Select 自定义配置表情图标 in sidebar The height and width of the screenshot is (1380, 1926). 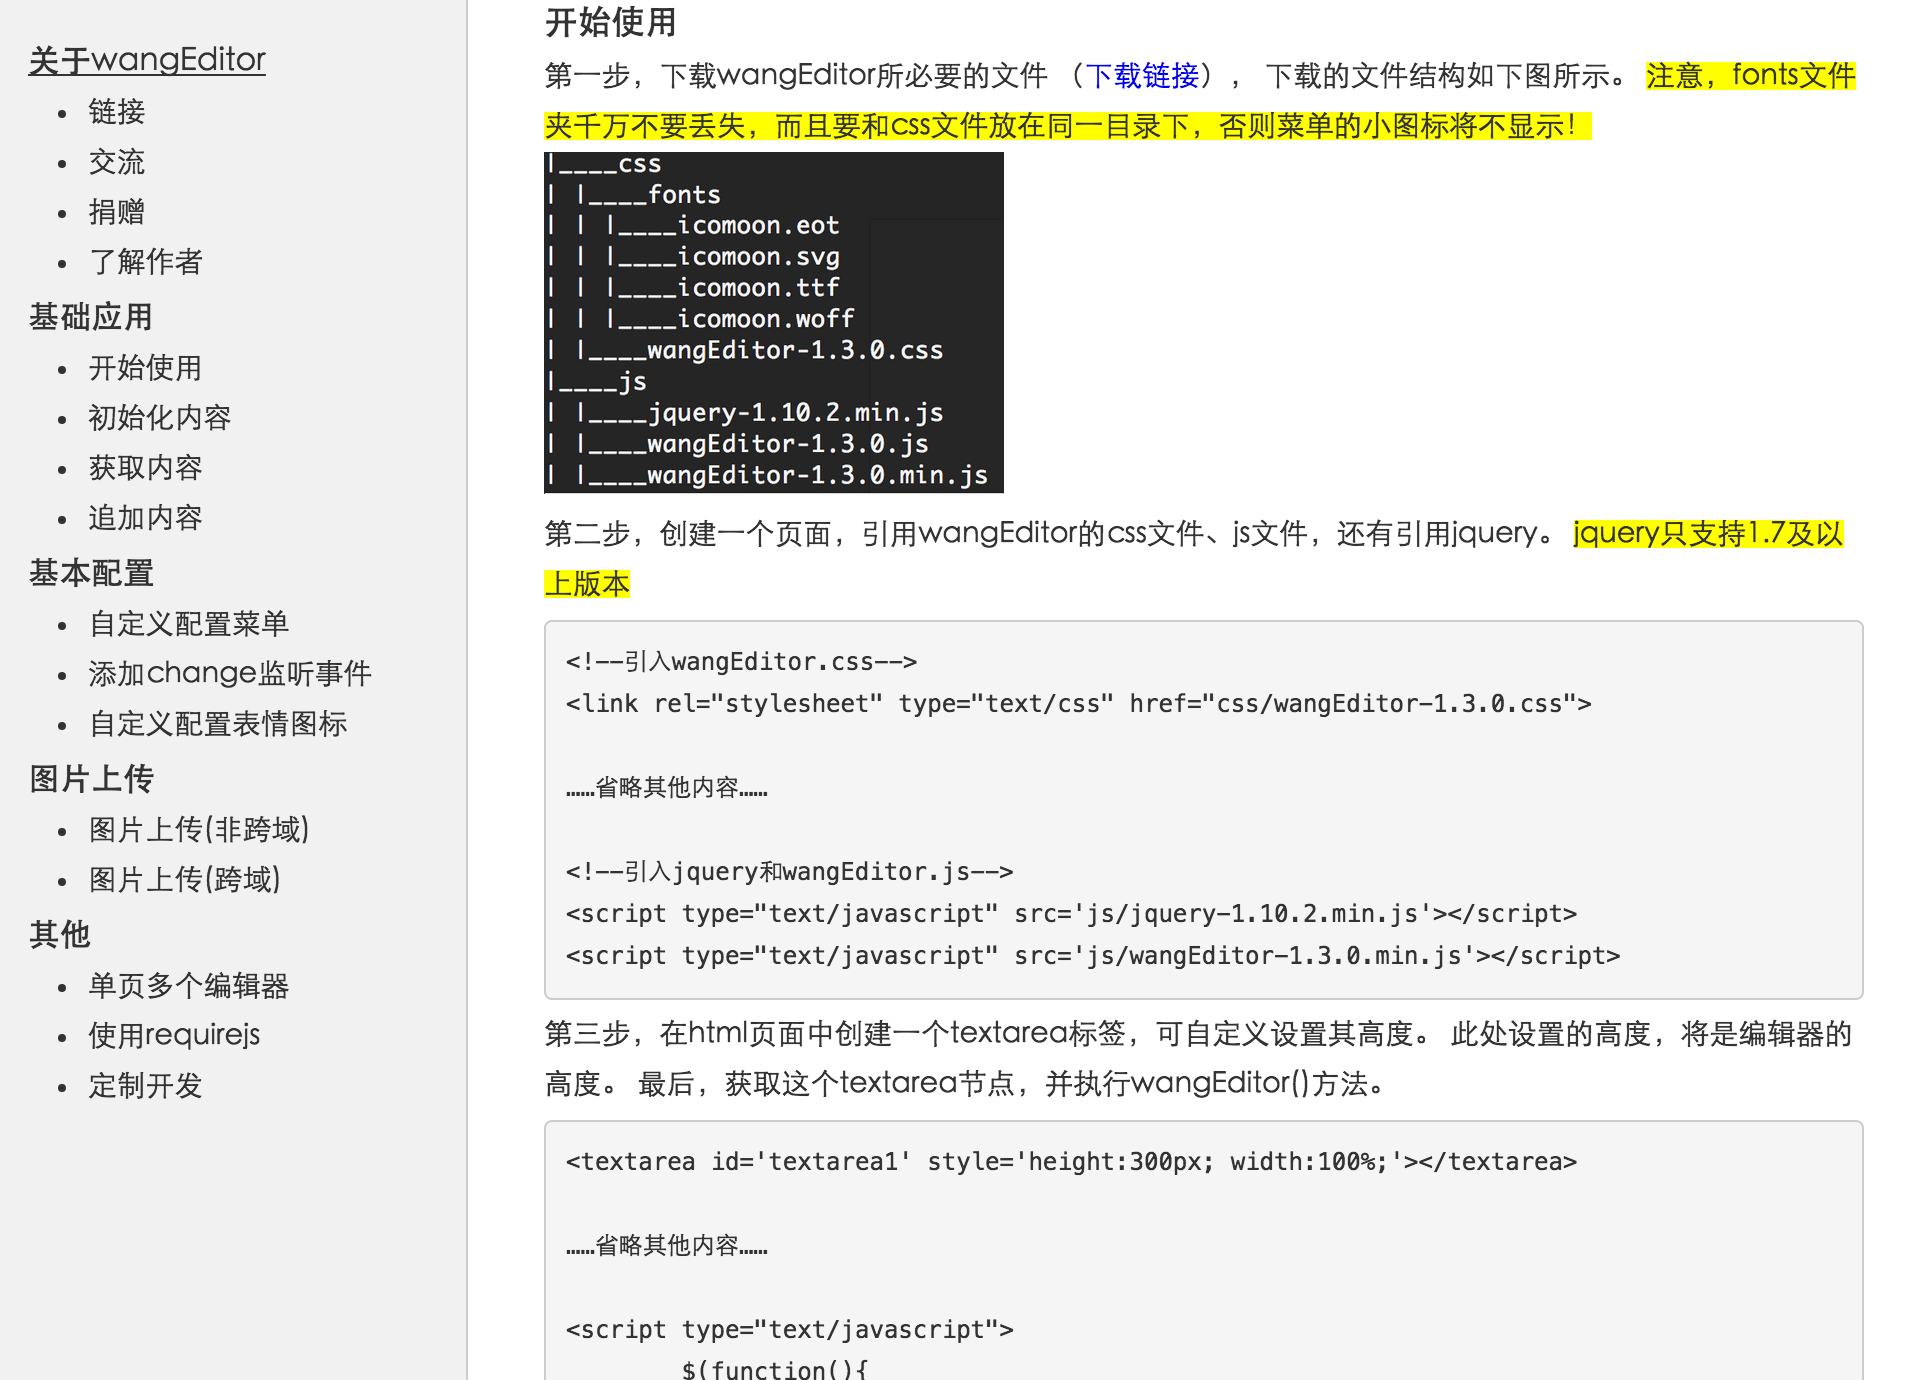pyautogui.click(x=218, y=724)
